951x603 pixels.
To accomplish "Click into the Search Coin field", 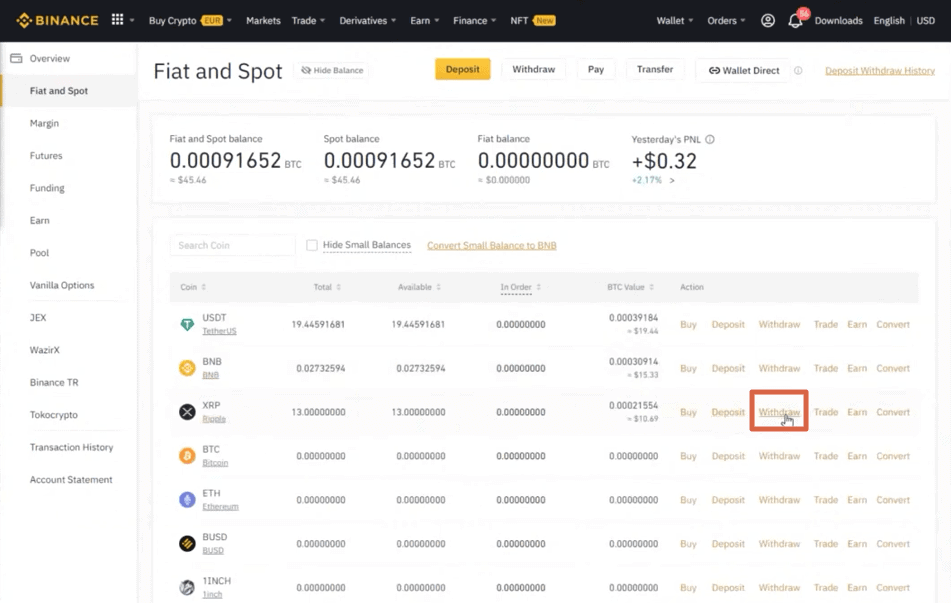I will (x=232, y=245).
